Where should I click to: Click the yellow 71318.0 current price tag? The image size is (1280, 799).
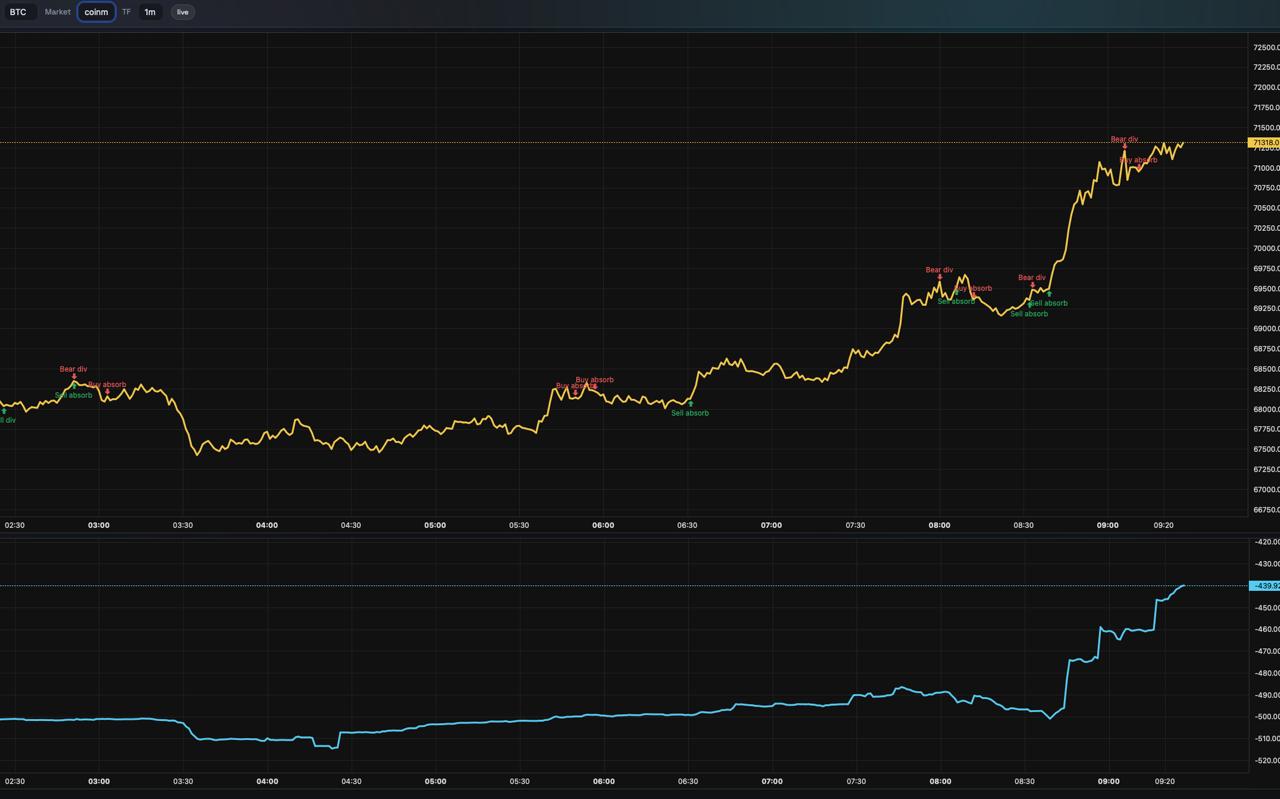click(x=1264, y=143)
